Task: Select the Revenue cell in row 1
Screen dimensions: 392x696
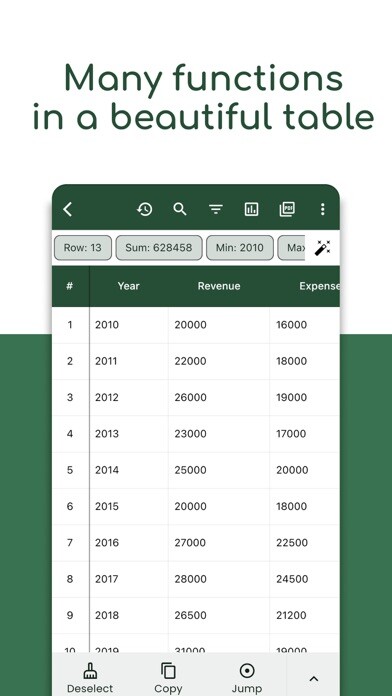Action: click(x=219, y=325)
